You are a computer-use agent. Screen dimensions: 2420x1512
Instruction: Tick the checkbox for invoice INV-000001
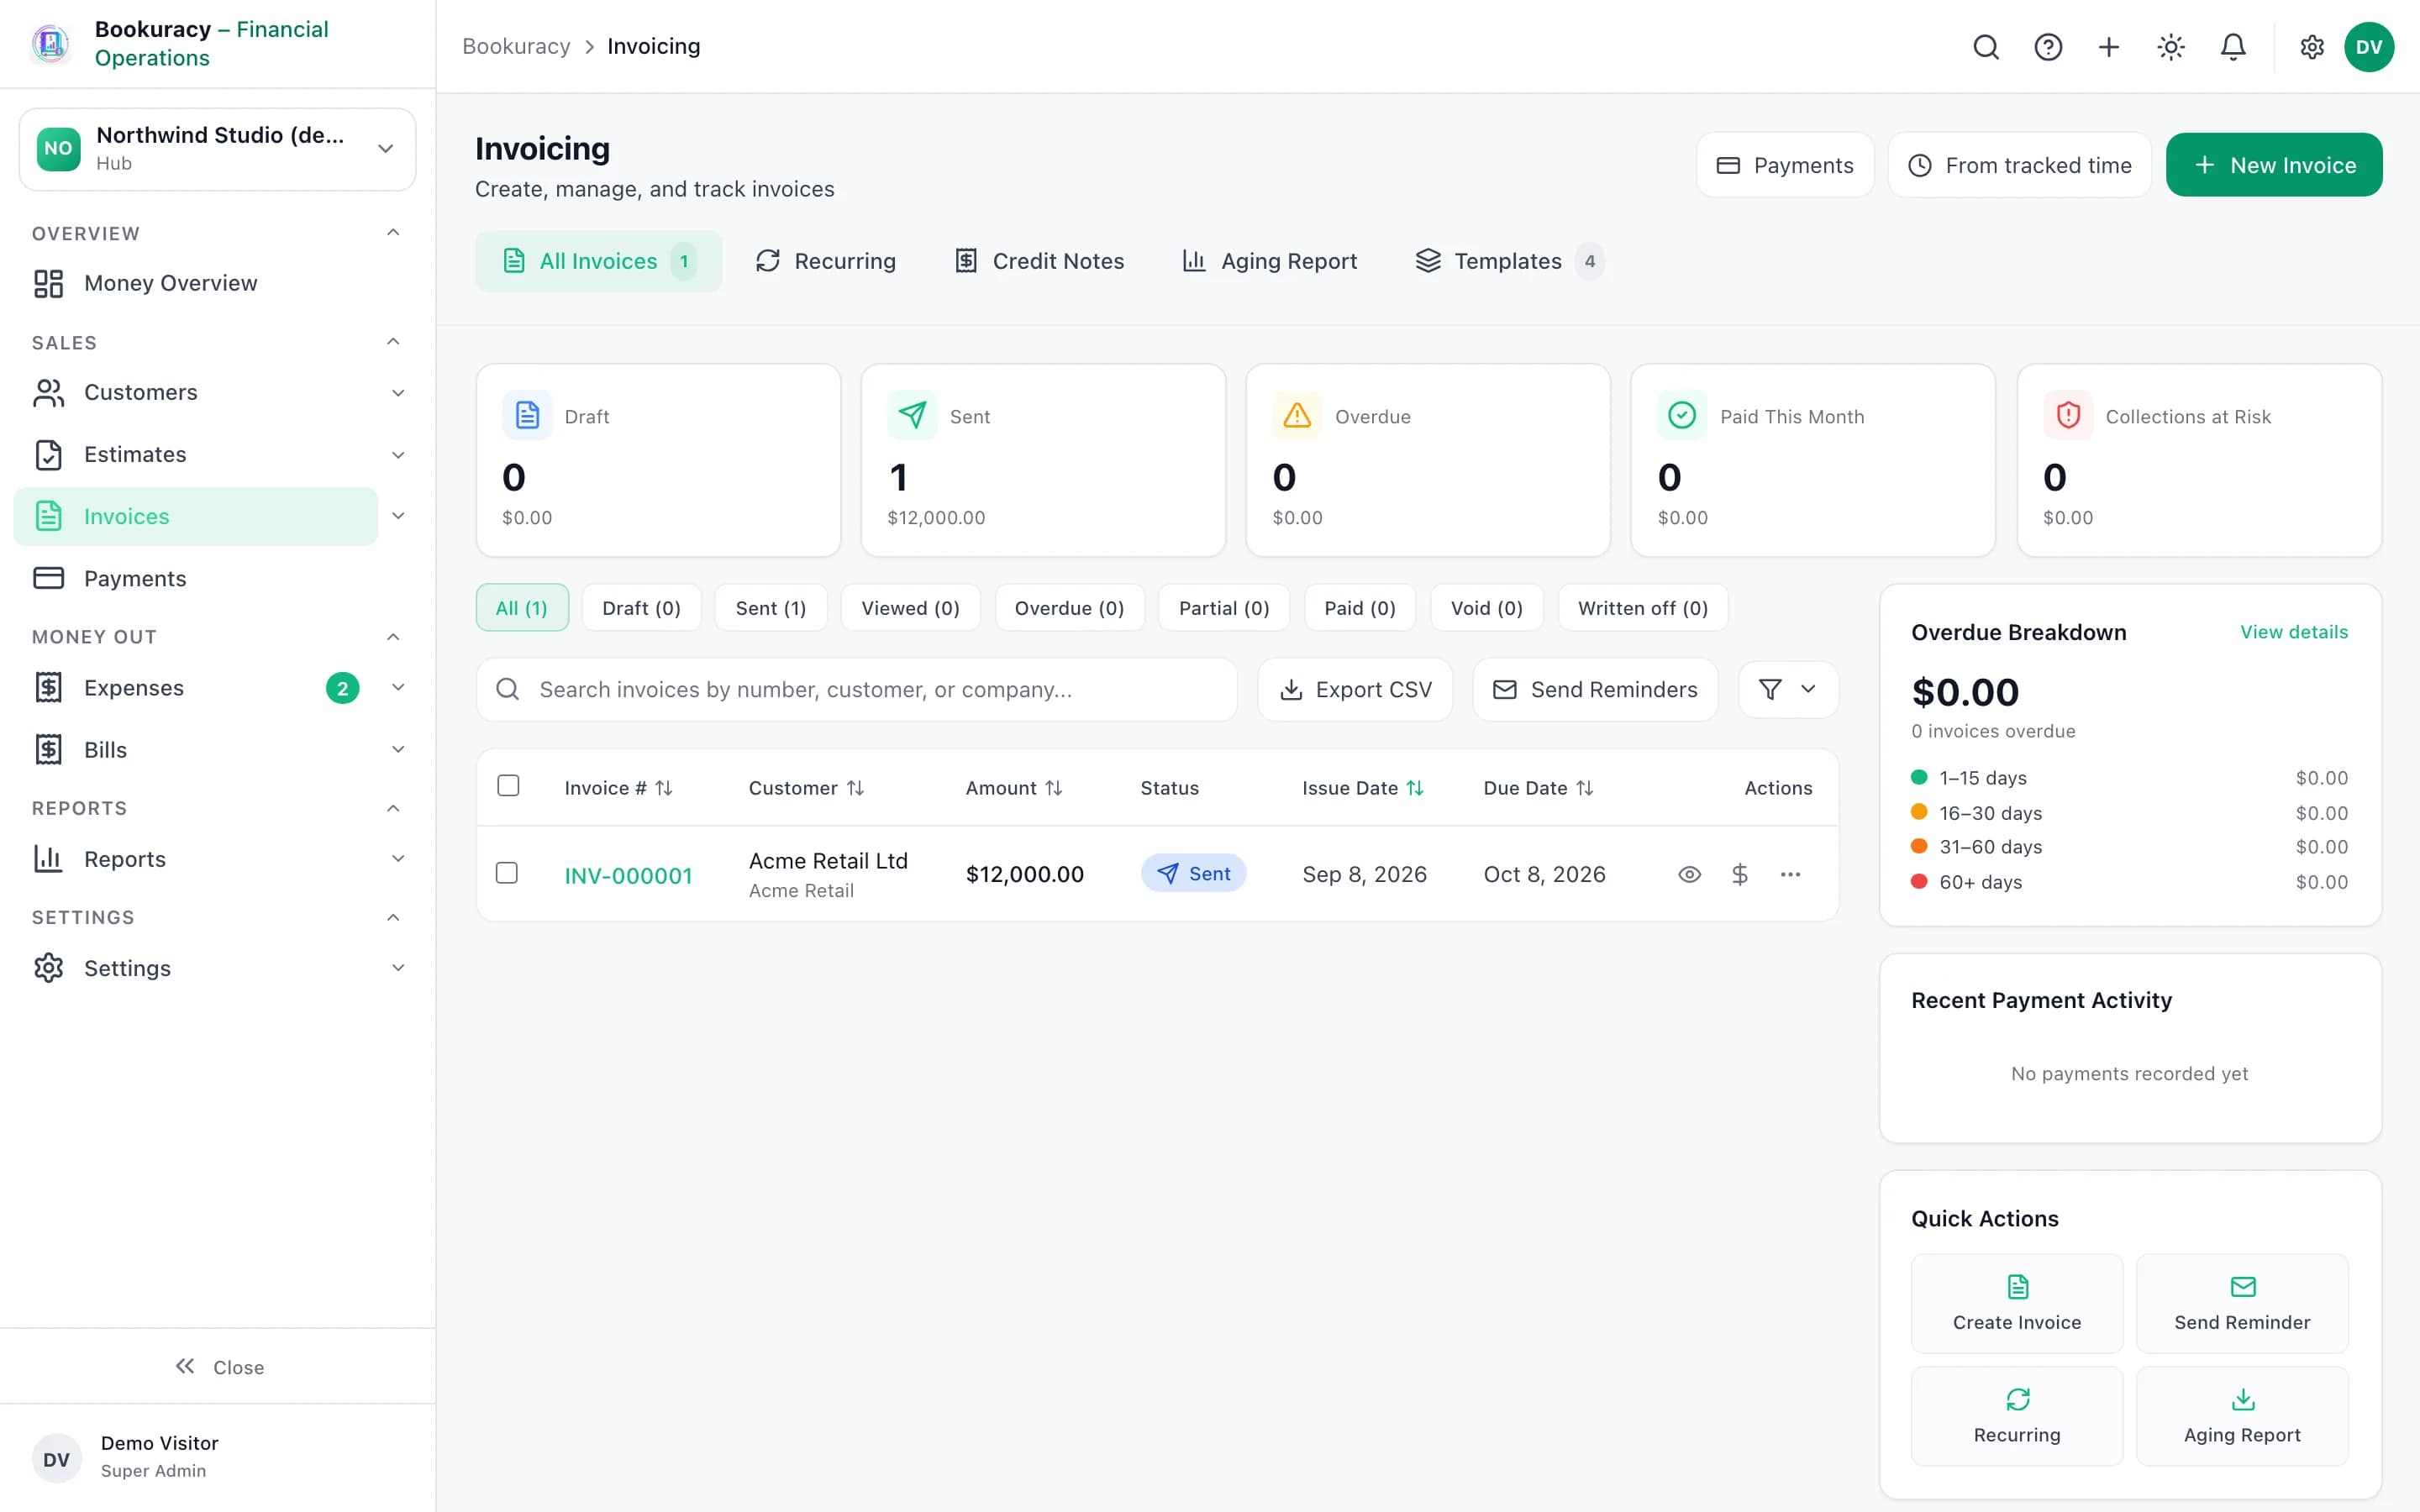pyautogui.click(x=507, y=873)
